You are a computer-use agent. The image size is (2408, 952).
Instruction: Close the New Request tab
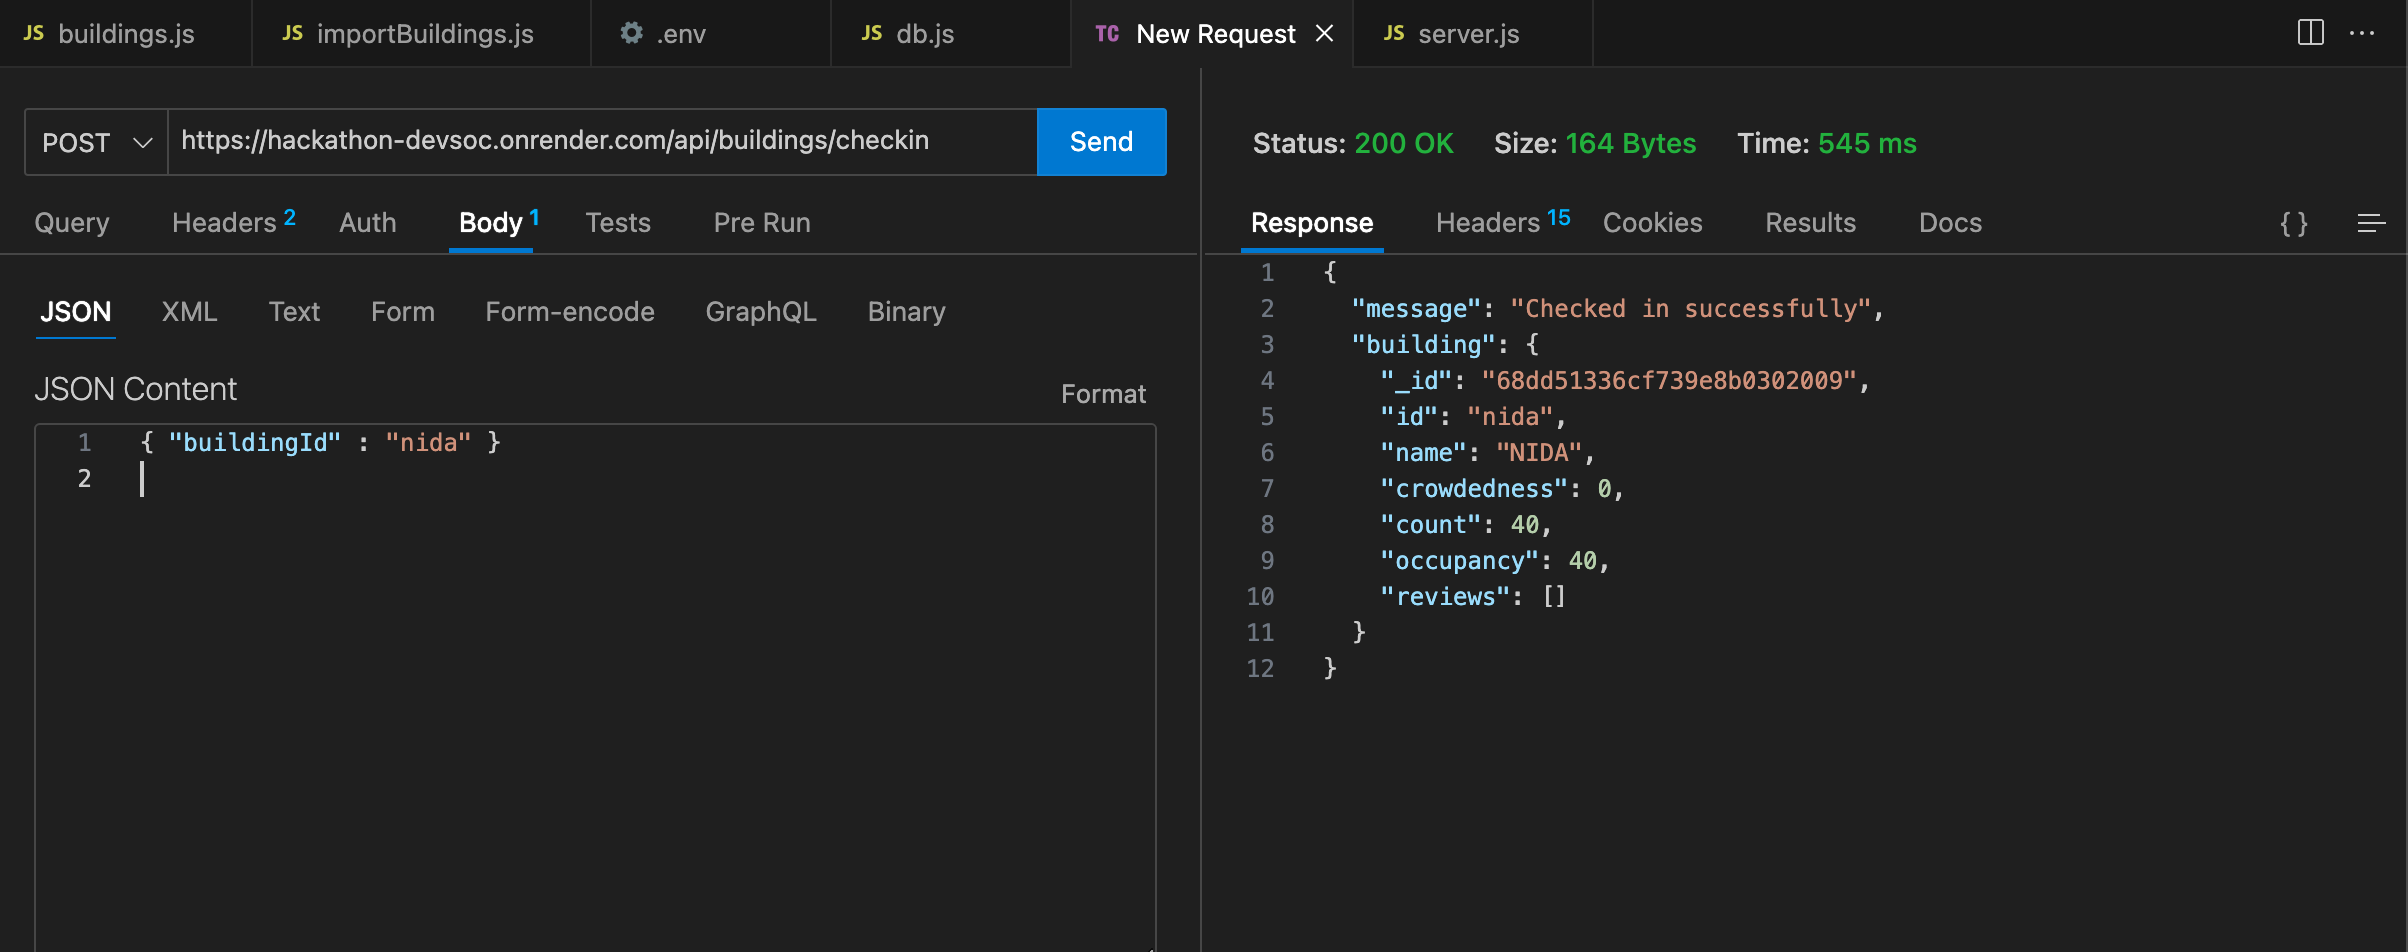click(1325, 34)
